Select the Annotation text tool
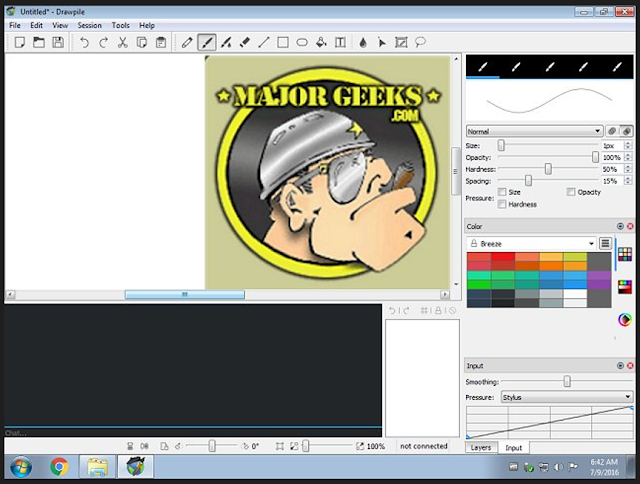Screen dimensions: 640x484 340,42
